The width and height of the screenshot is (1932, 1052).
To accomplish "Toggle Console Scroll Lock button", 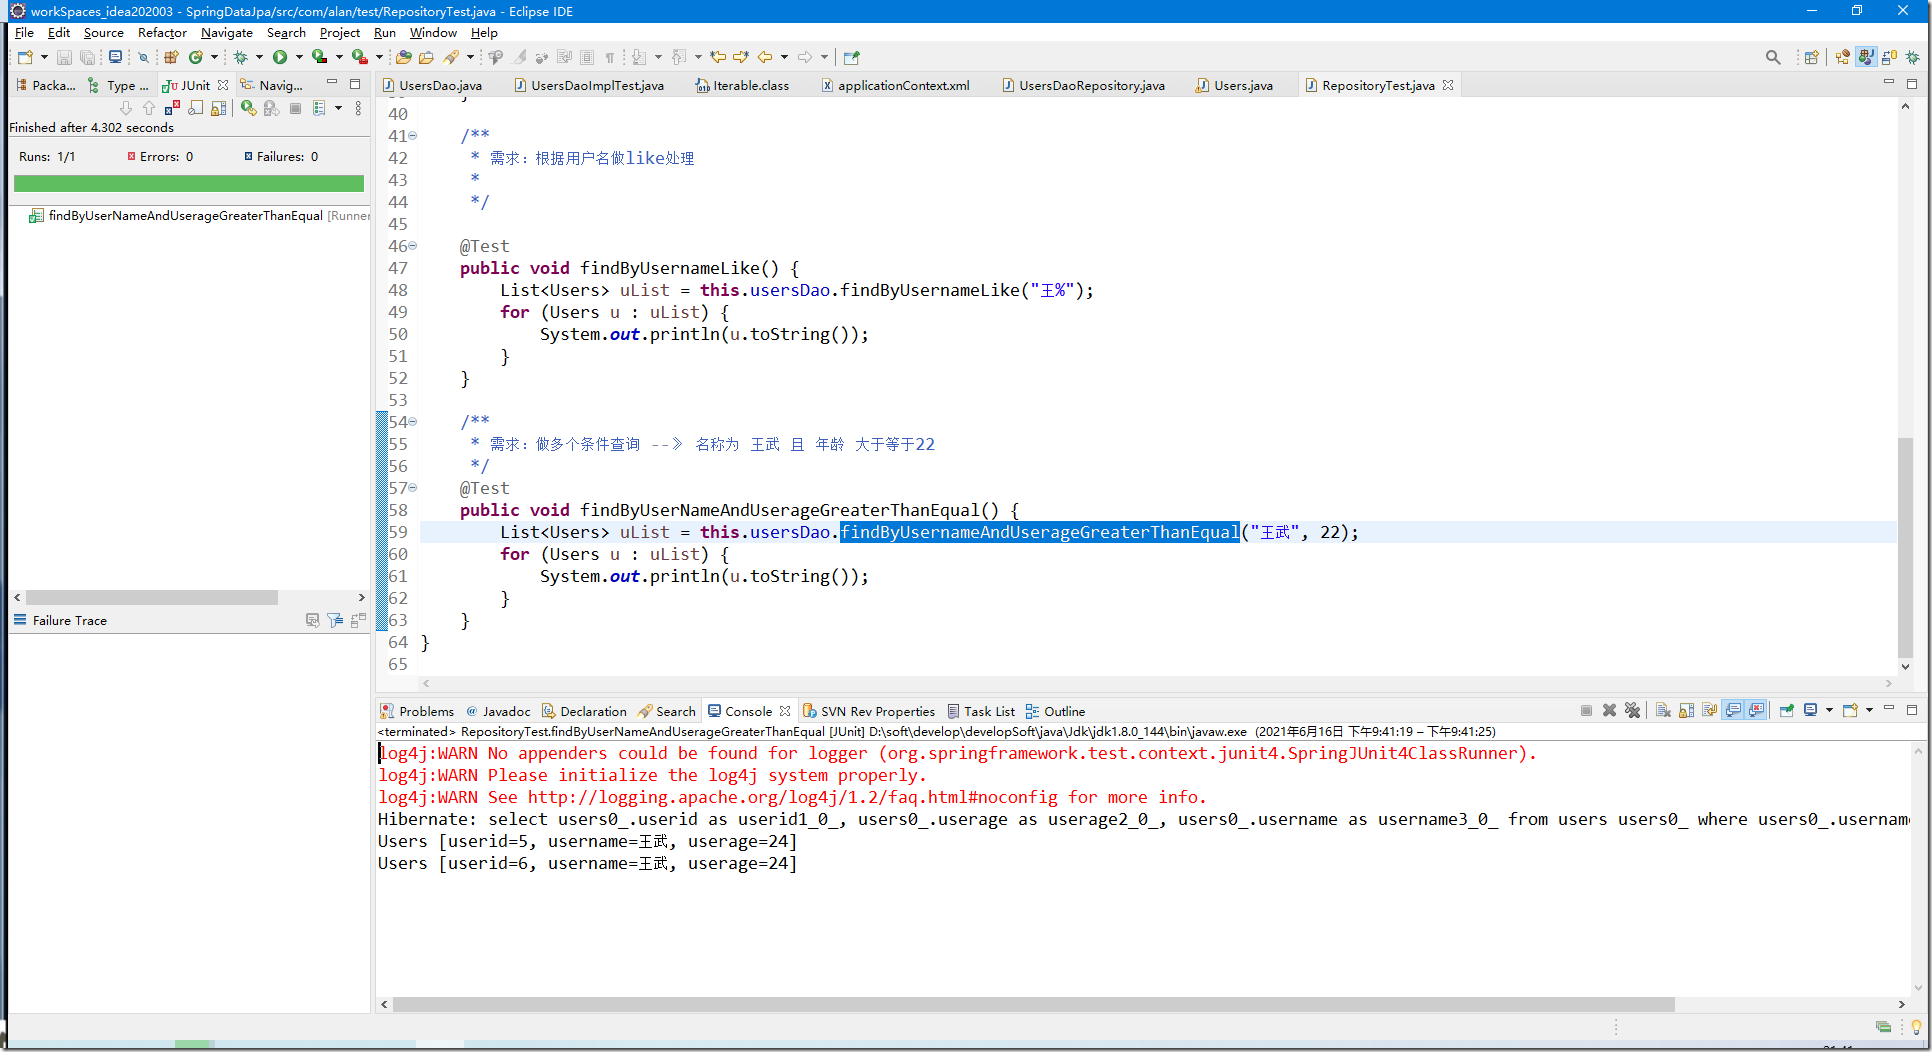I will pyautogui.click(x=1686, y=711).
